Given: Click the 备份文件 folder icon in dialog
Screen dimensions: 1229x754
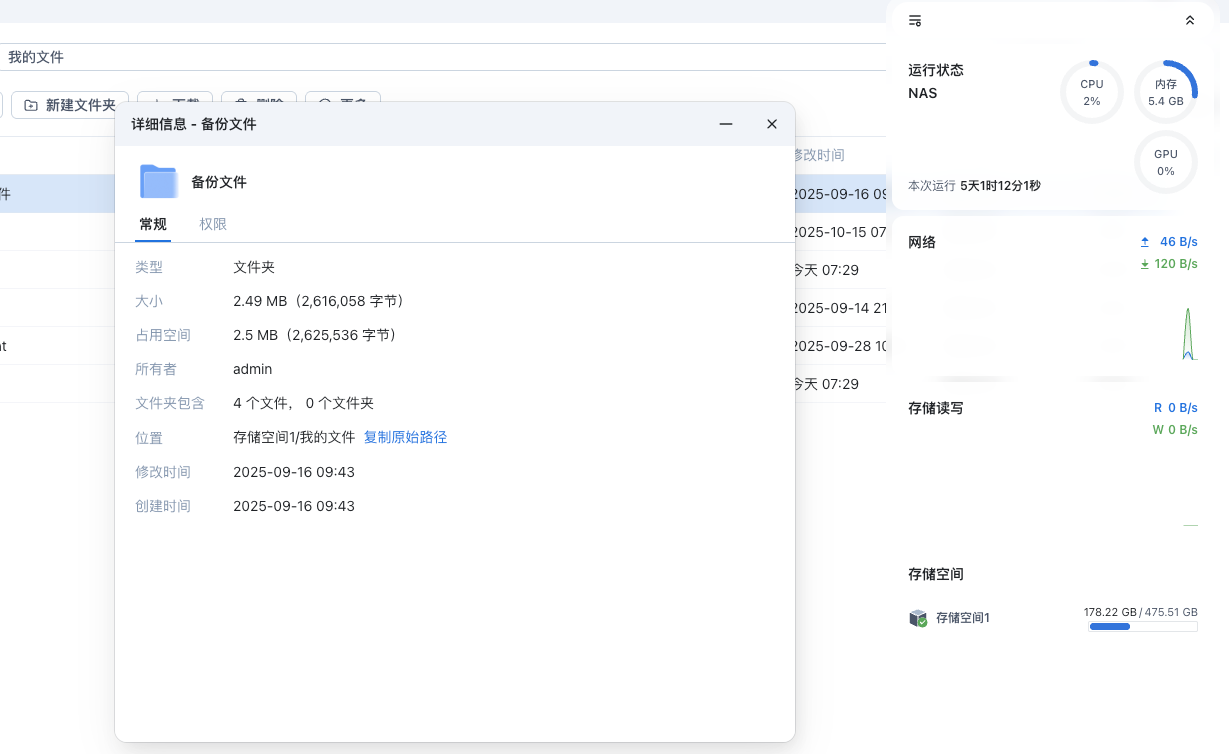Looking at the screenshot, I should pos(157,182).
